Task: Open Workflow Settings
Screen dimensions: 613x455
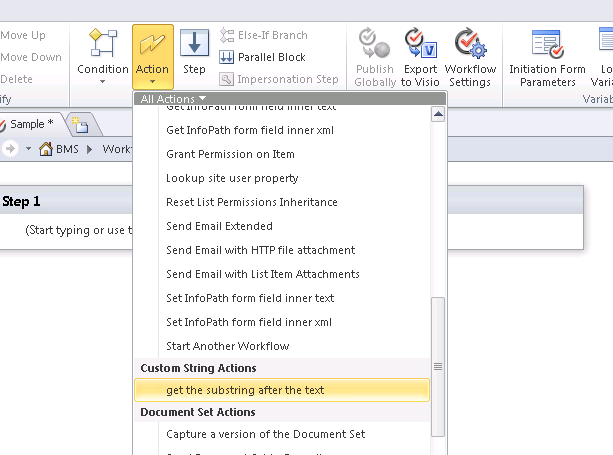Action: [x=470, y=57]
